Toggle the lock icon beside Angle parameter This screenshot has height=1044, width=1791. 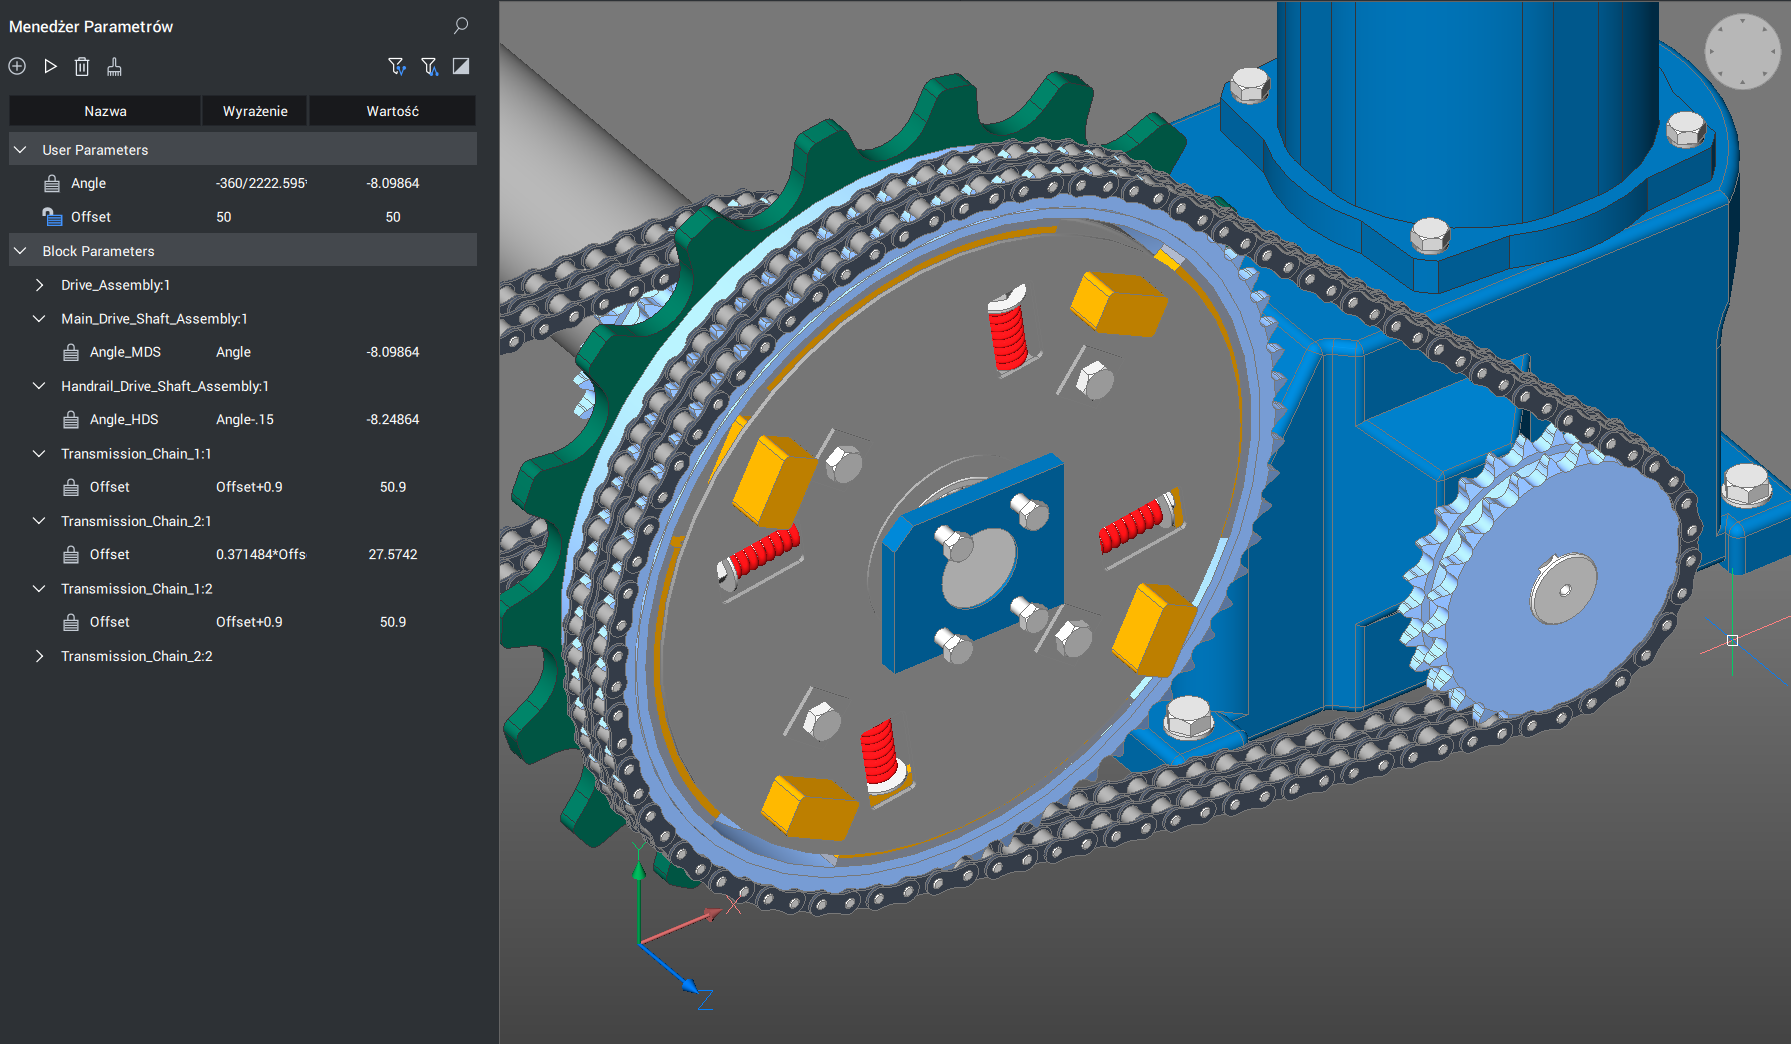tap(52, 184)
